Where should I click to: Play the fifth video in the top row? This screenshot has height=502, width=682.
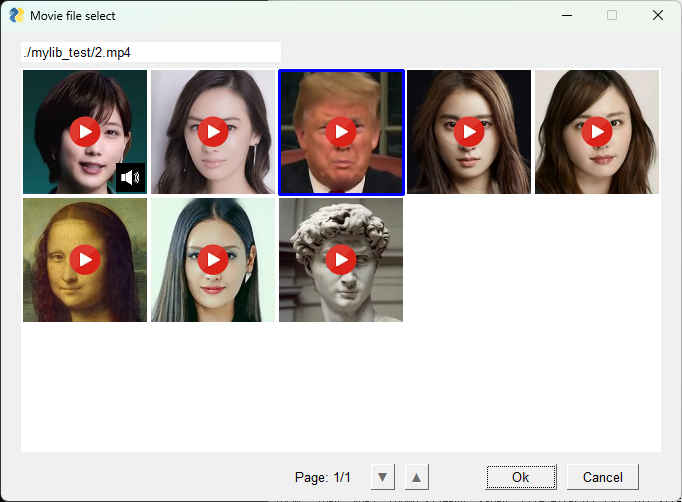tap(597, 131)
